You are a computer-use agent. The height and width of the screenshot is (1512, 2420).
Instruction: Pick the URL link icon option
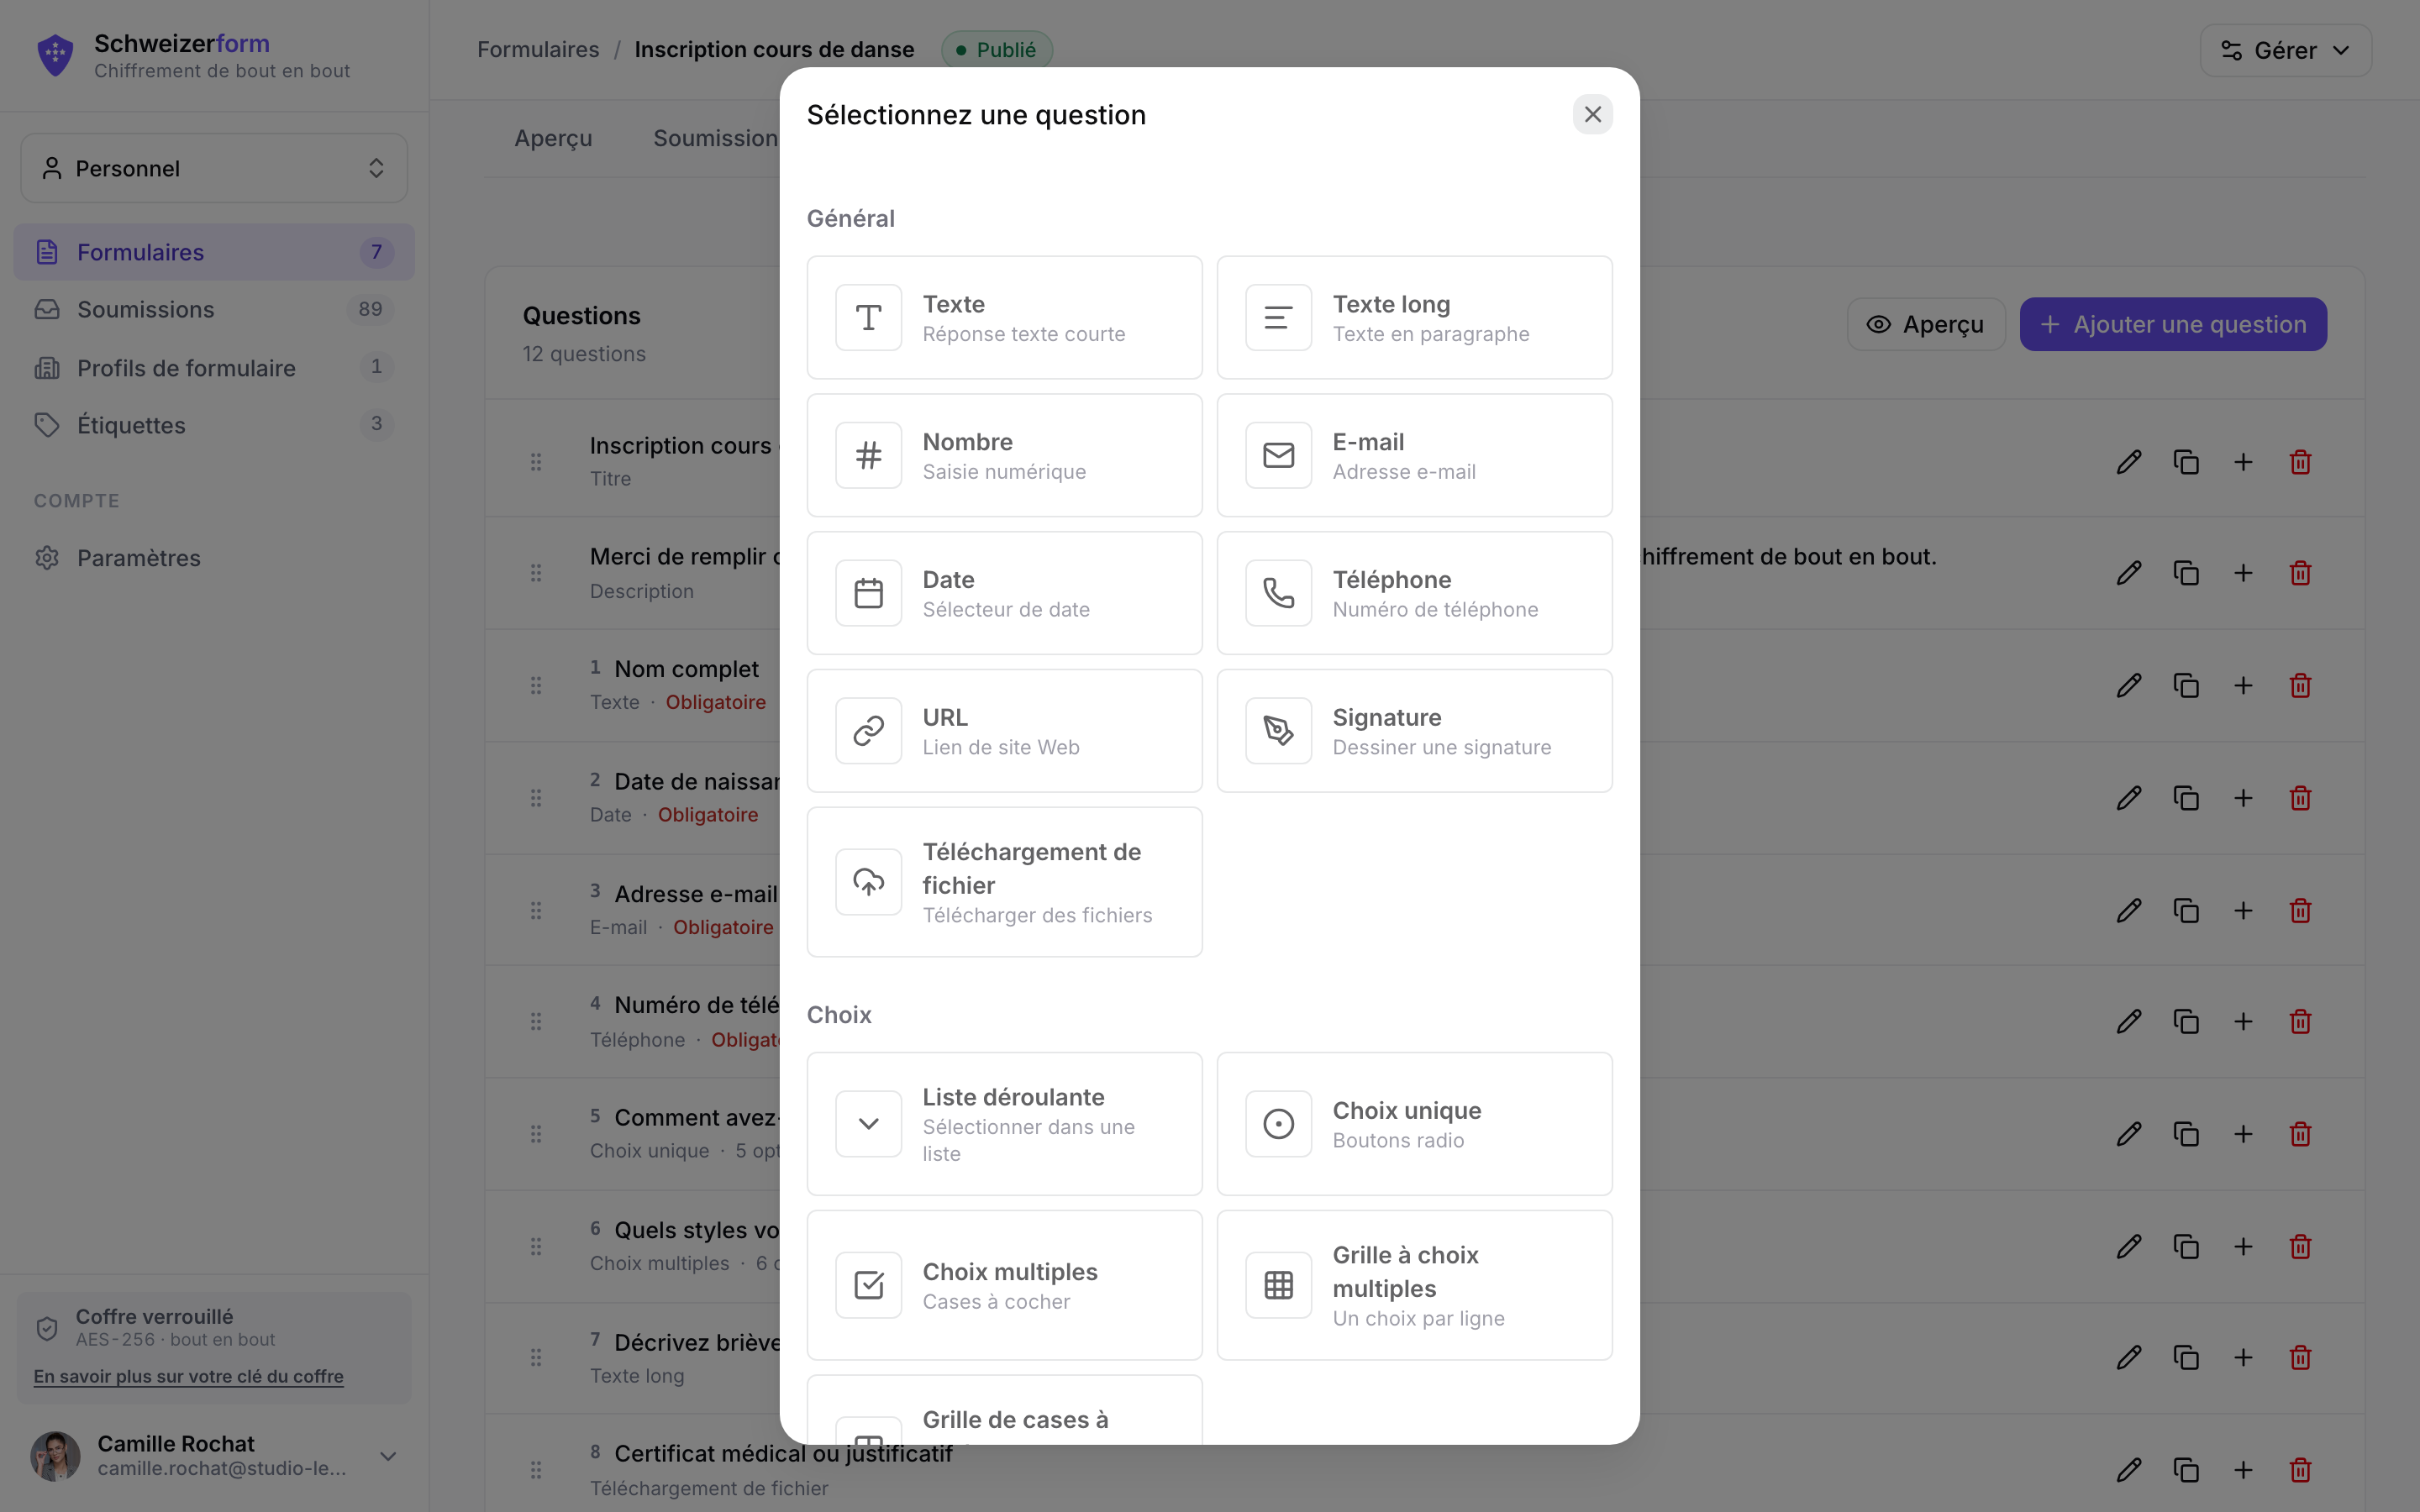[868, 731]
